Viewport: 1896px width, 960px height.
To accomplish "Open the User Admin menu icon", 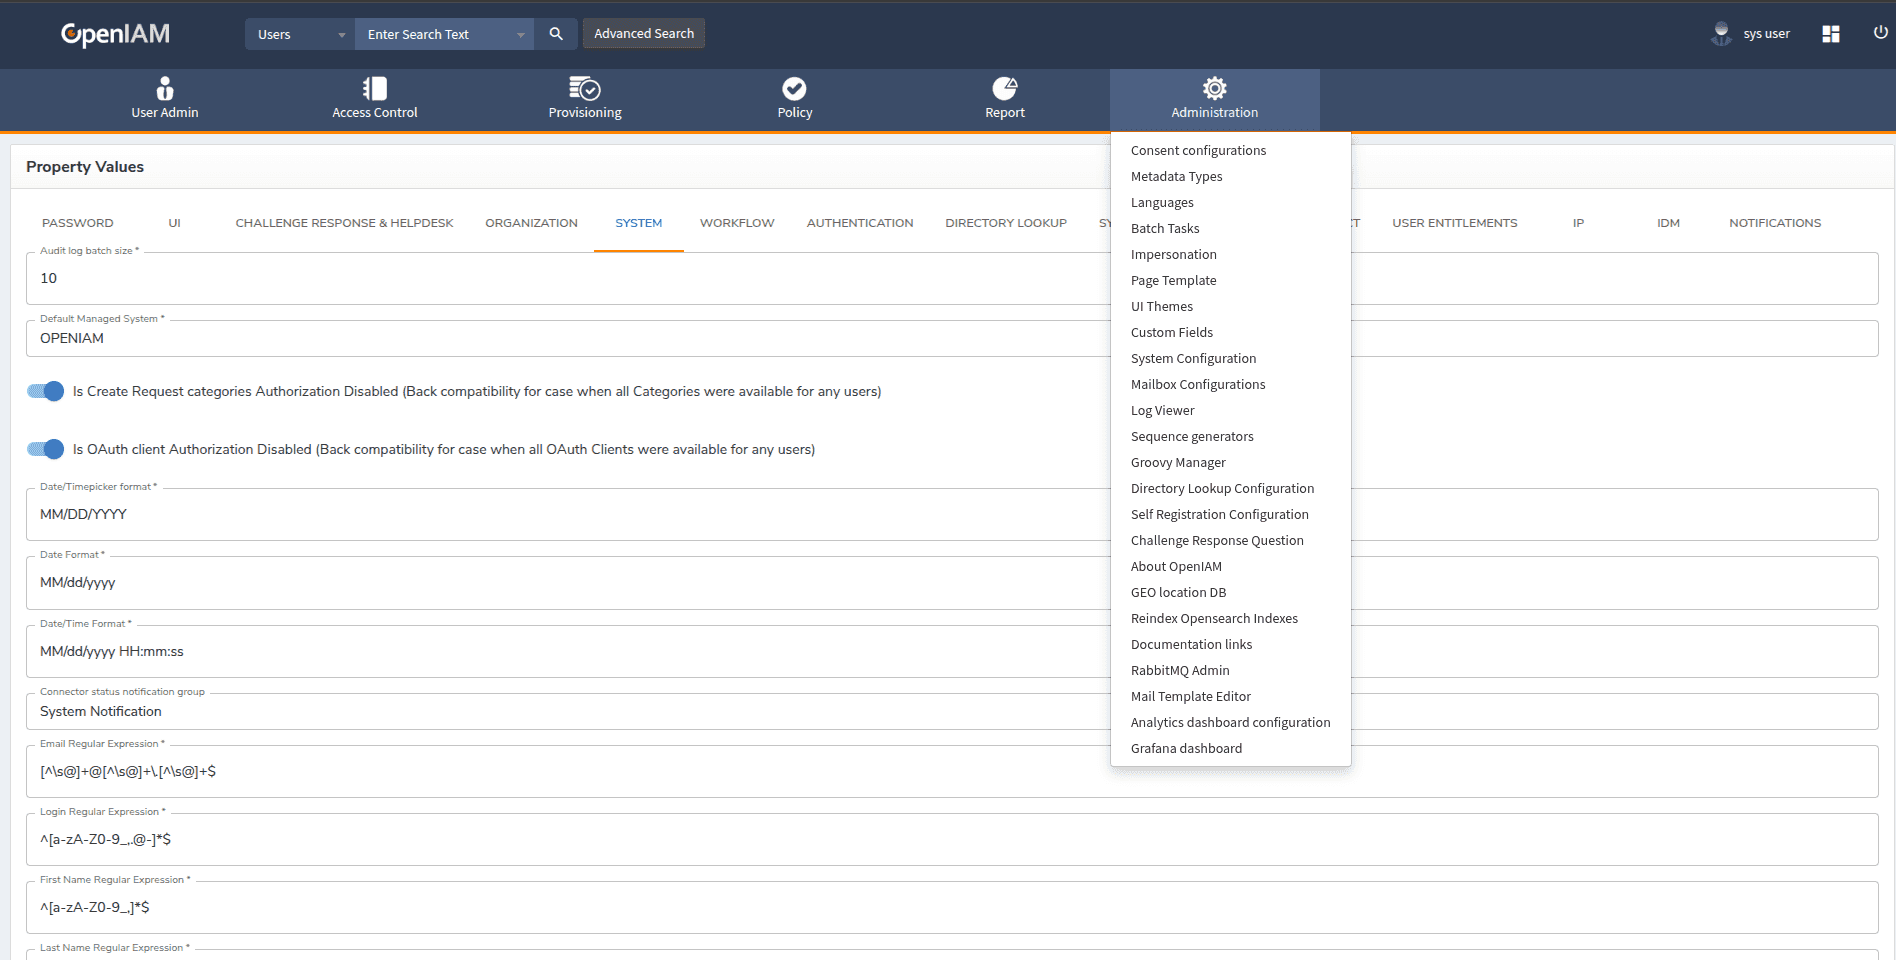I will click(x=165, y=89).
